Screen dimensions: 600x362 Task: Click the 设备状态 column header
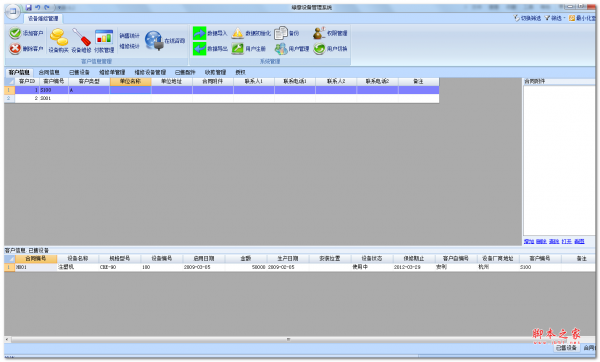[x=372, y=259]
